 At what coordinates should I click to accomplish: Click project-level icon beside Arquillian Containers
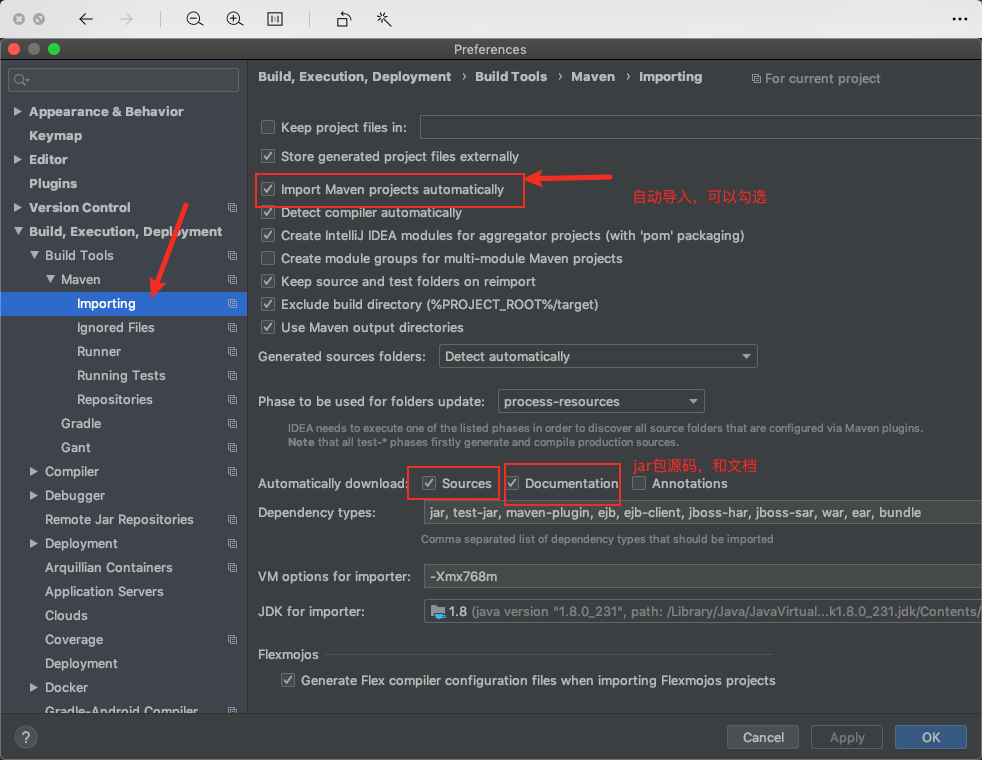[232, 567]
